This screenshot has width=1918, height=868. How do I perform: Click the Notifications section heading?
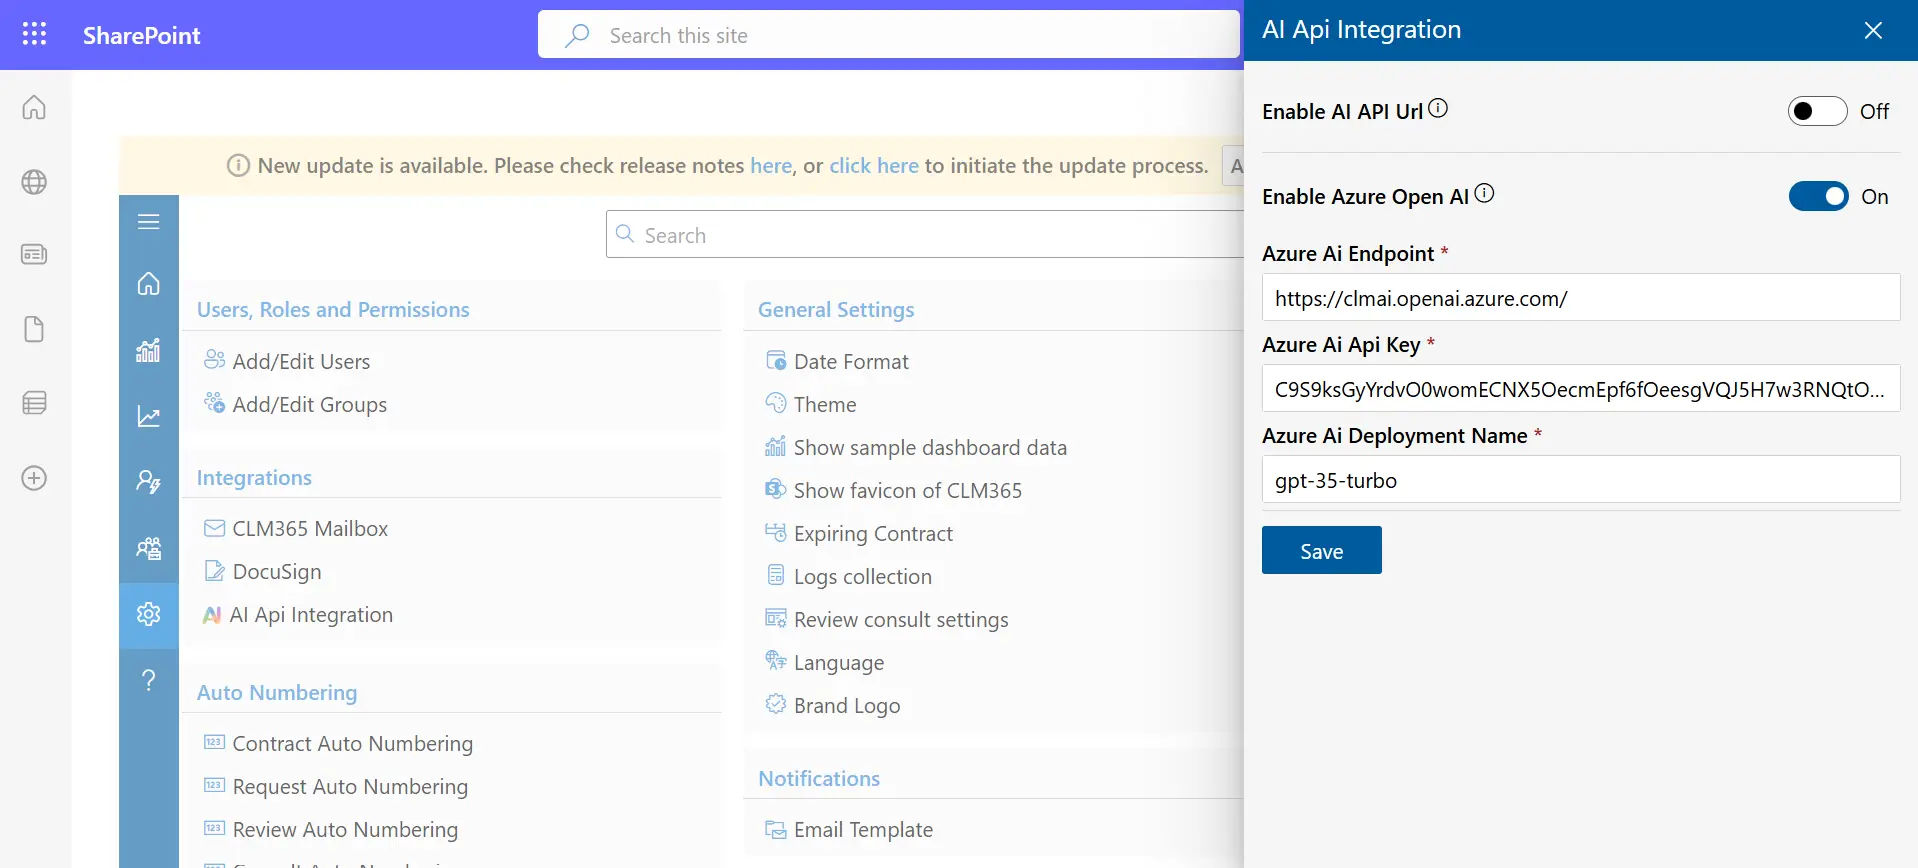[x=819, y=778]
